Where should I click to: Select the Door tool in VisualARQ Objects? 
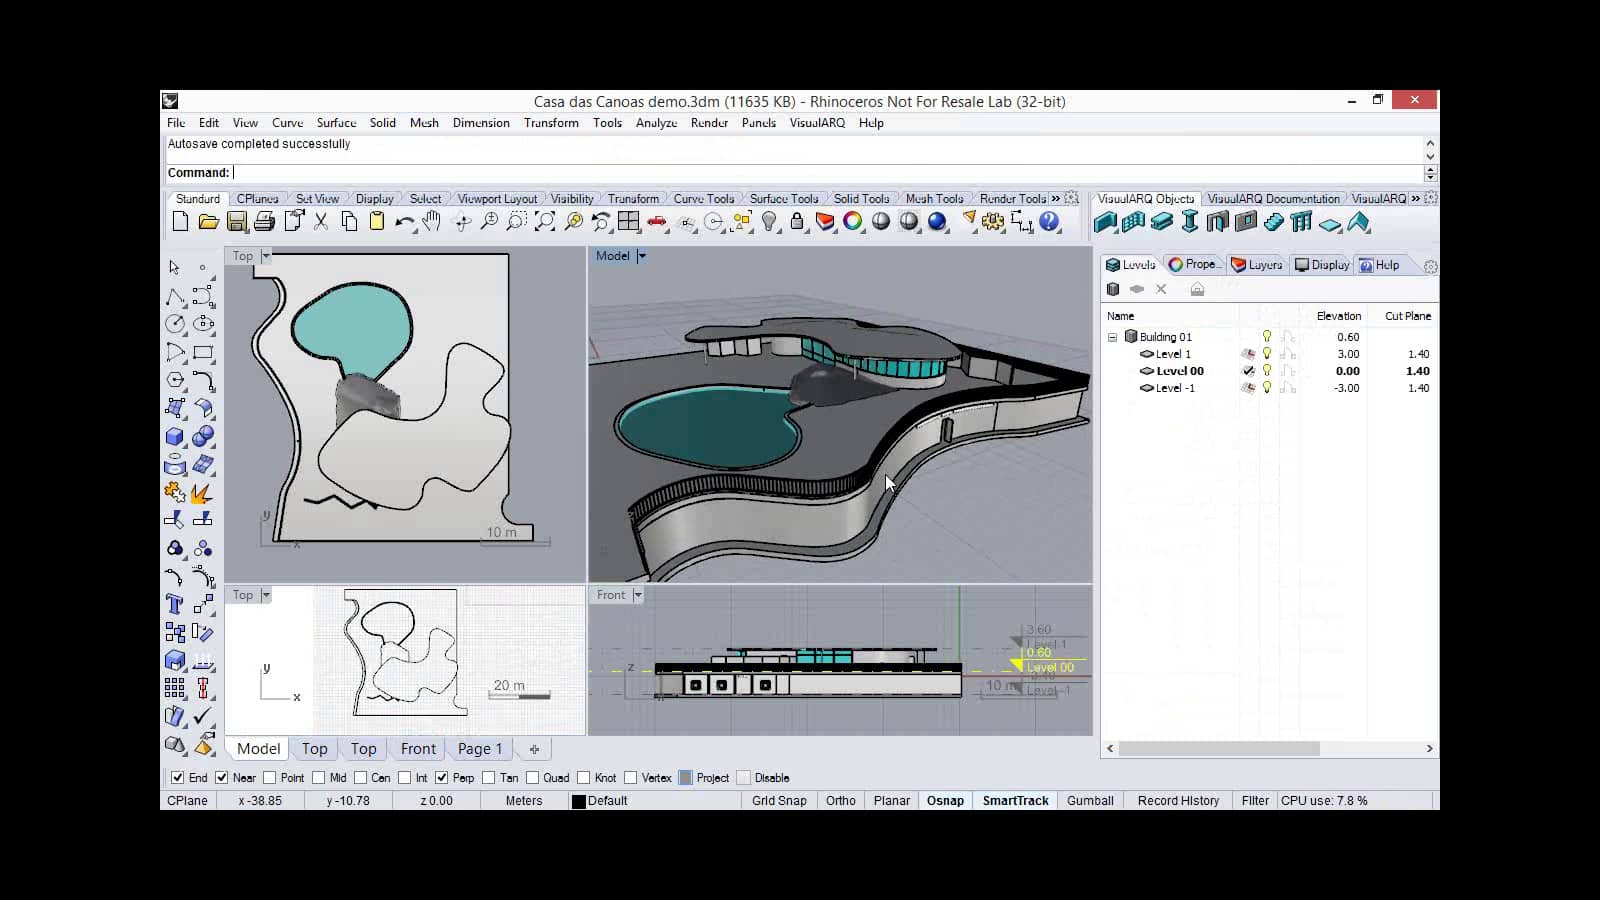click(1218, 223)
